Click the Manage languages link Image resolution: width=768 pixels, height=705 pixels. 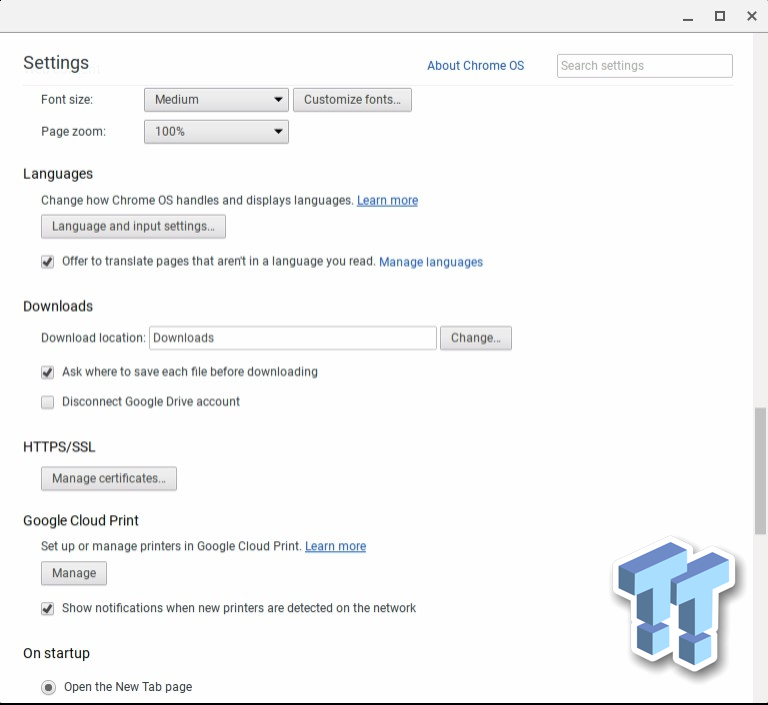coord(431,262)
